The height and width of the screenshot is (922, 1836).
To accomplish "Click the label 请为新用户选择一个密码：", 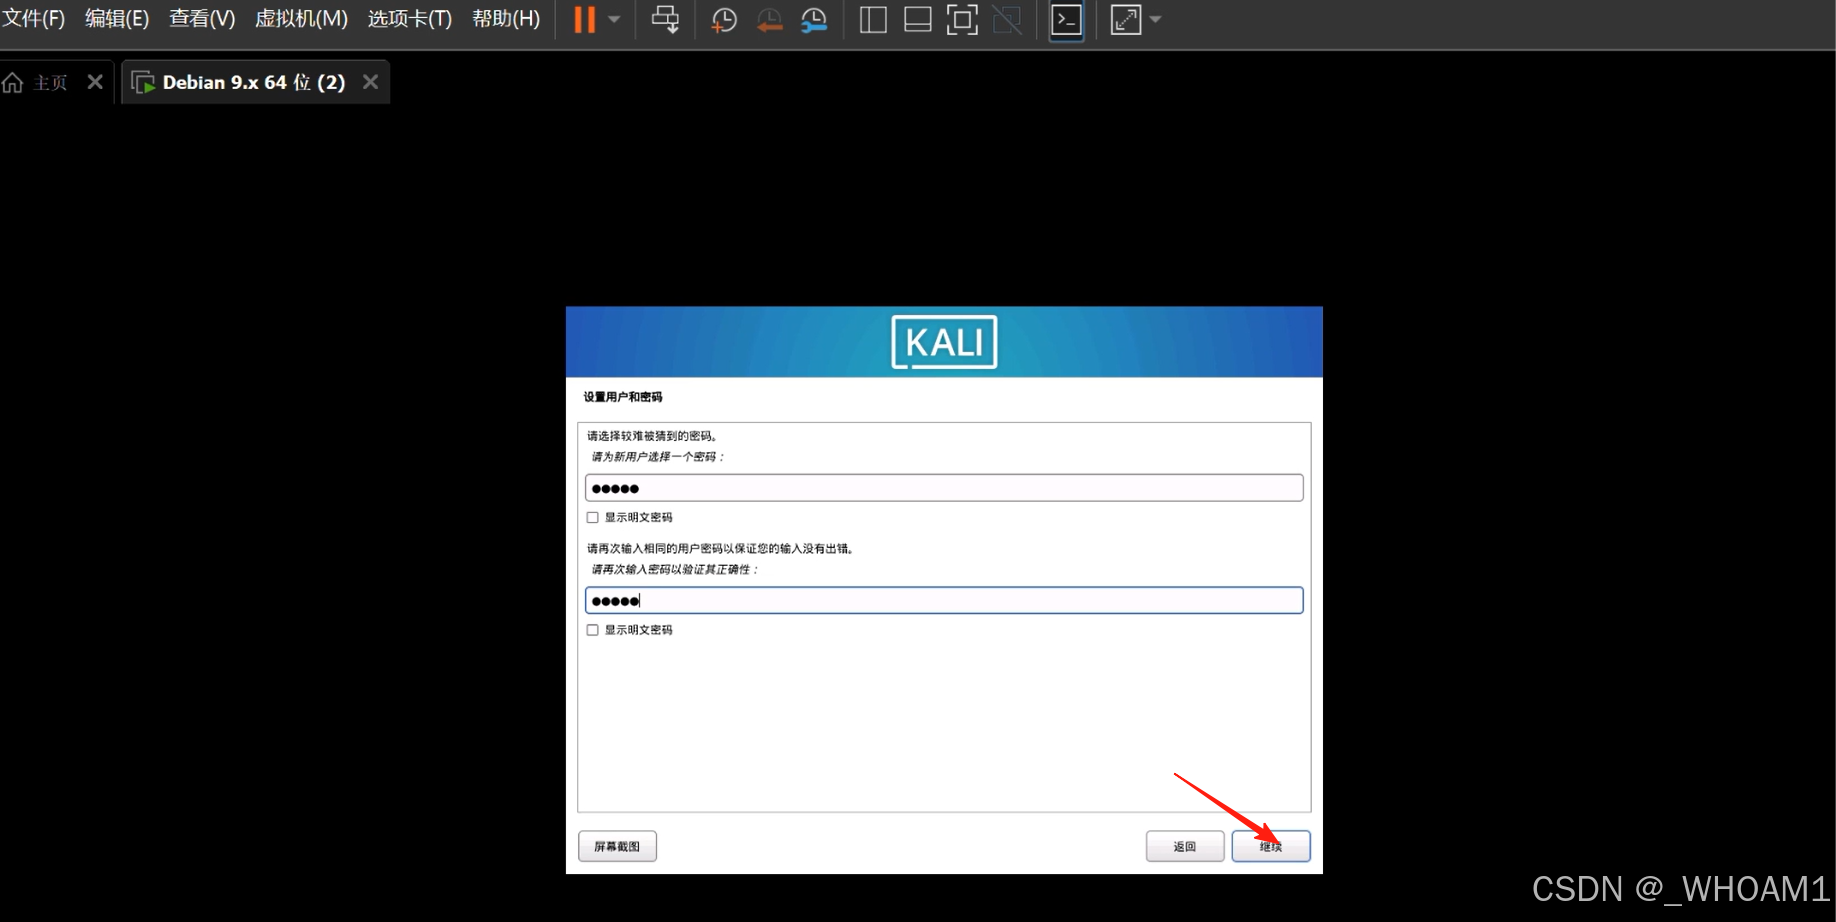I will (x=658, y=457).
